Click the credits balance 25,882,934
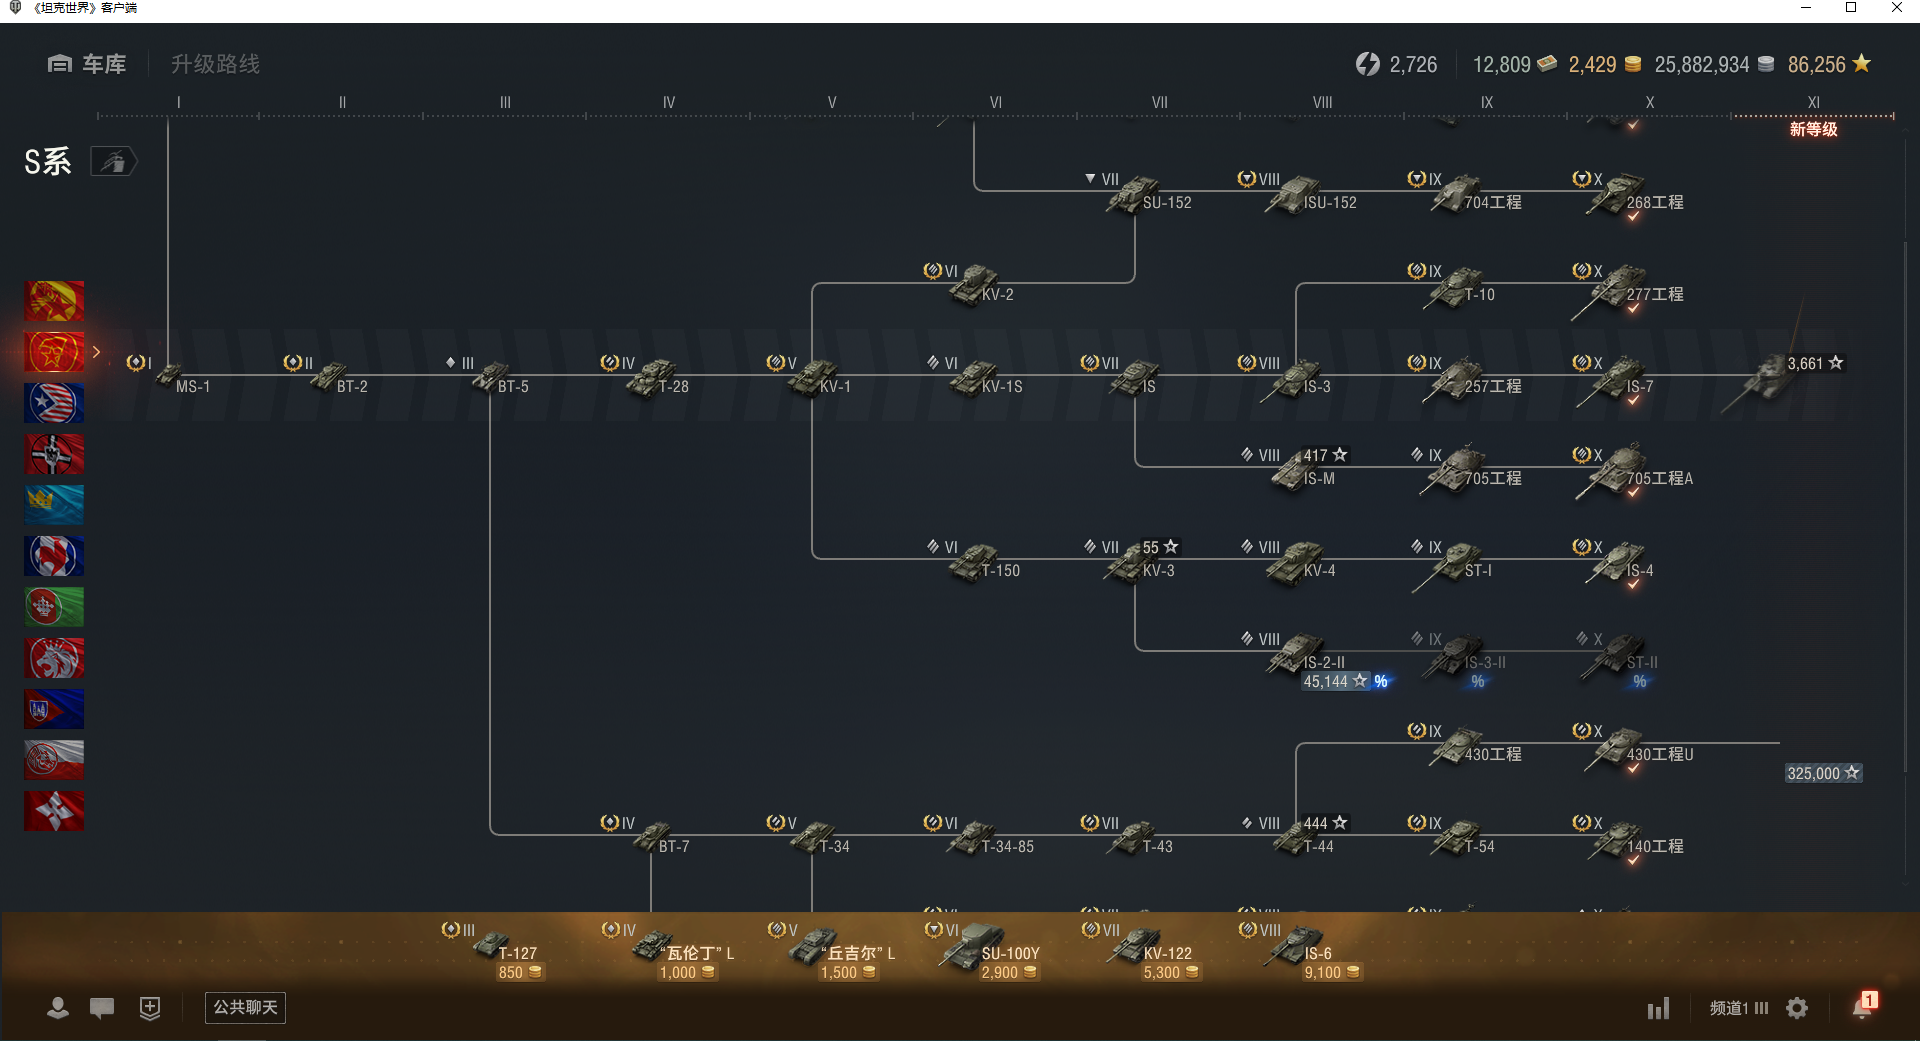 pos(1714,65)
